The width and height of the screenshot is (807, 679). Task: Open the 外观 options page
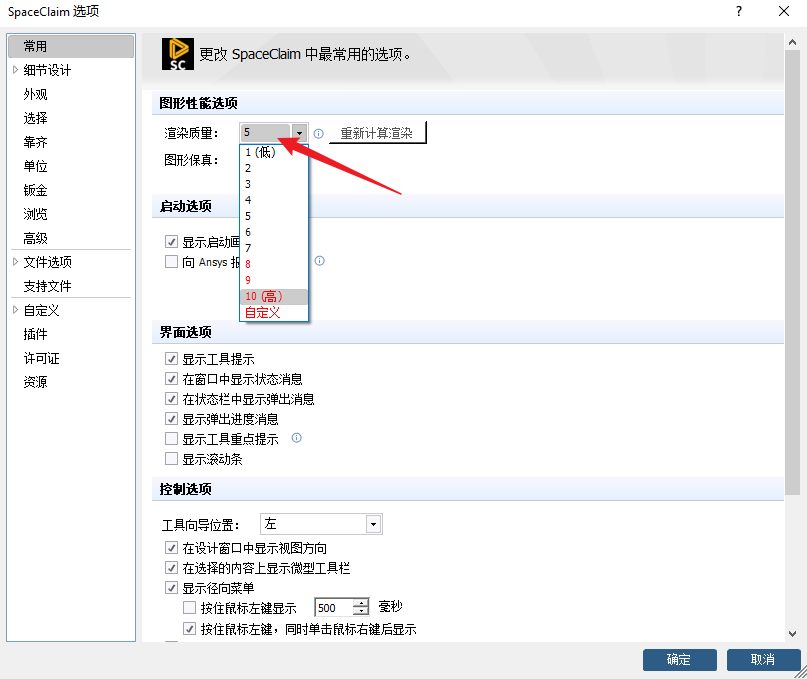(35, 94)
